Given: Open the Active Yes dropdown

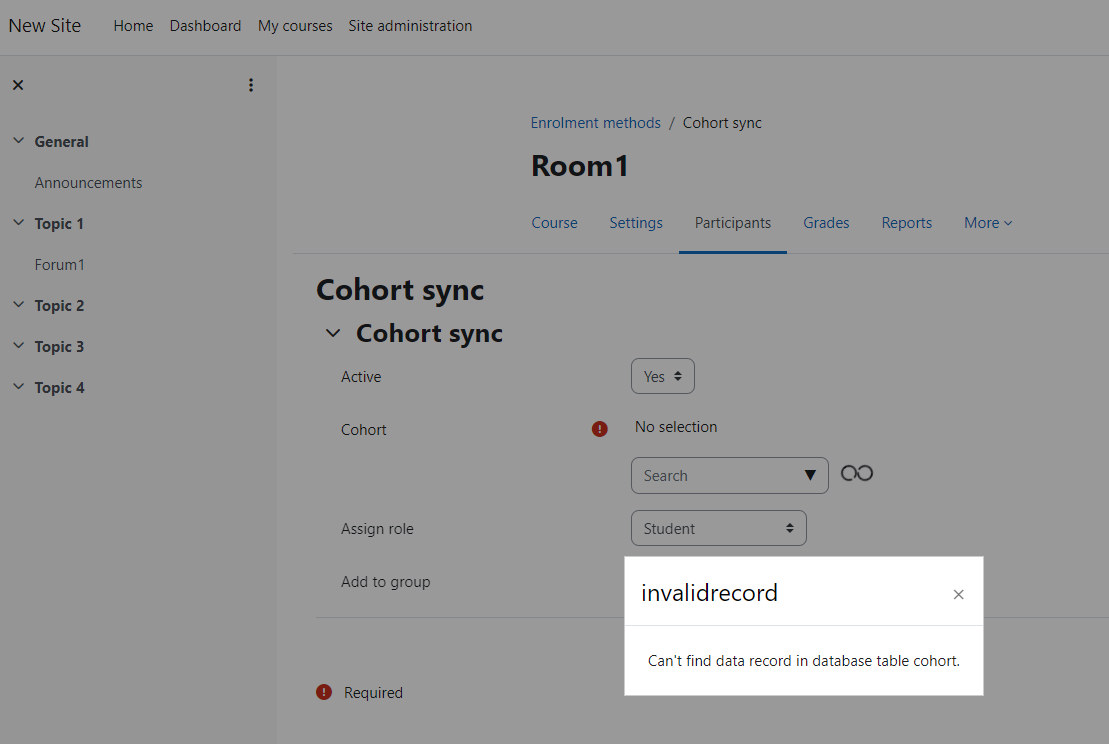Looking at the screenshot, I should click(663, 376).
